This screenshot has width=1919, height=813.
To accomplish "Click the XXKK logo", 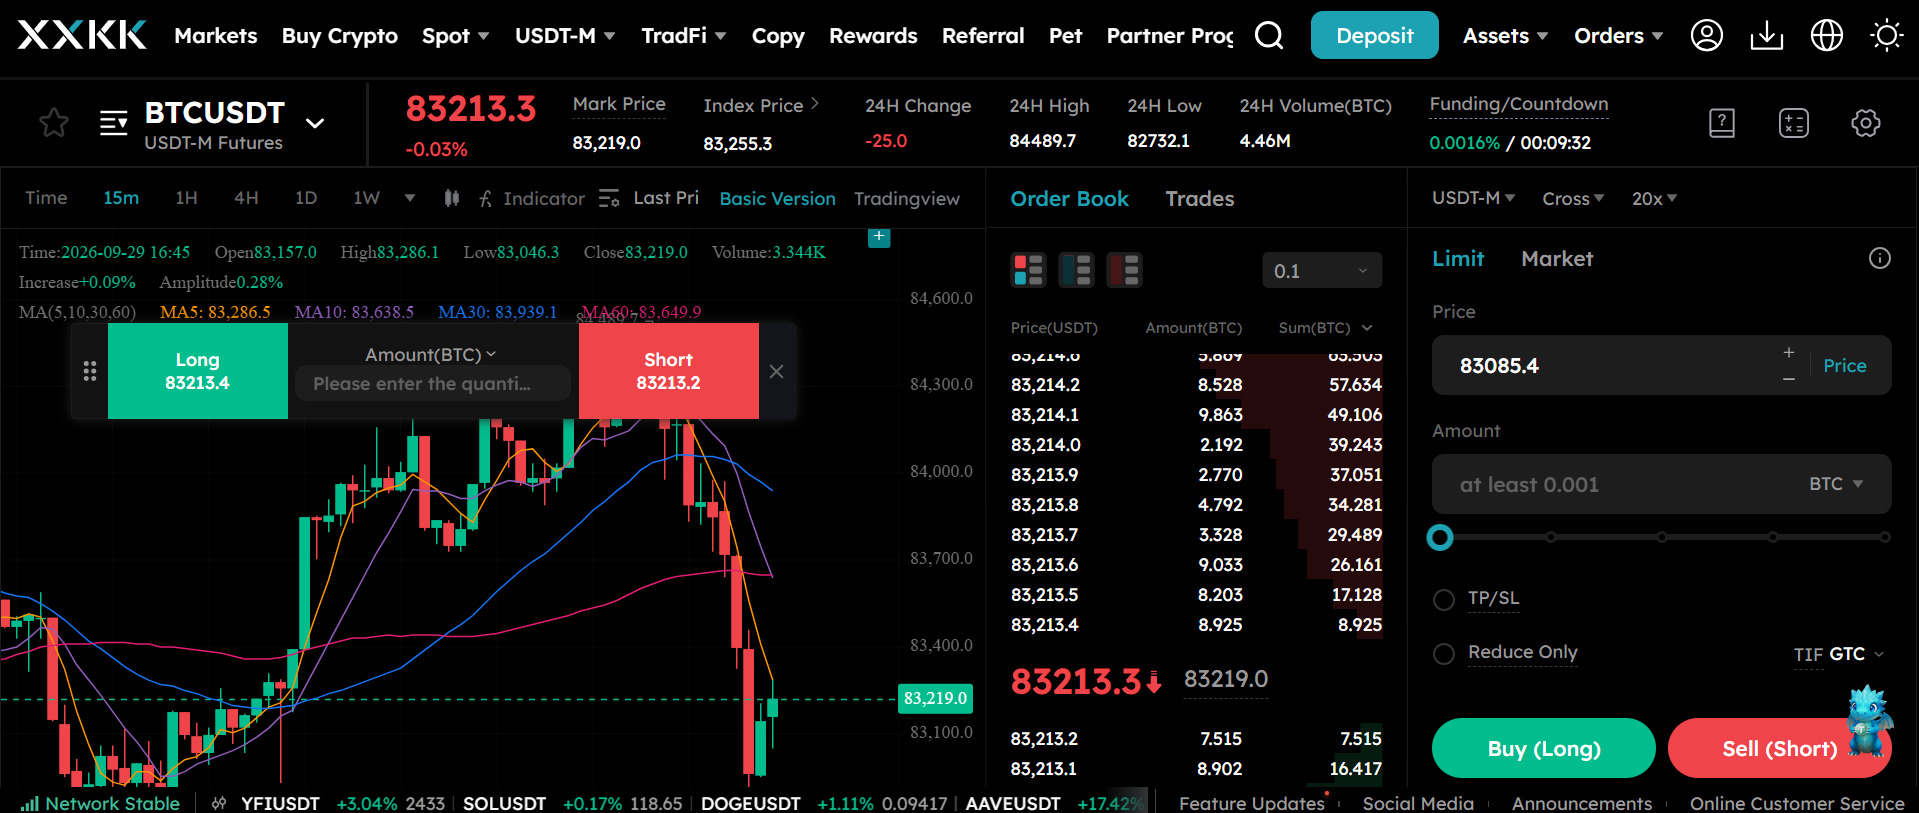I will pyautogui.click(x=82, y=35).
